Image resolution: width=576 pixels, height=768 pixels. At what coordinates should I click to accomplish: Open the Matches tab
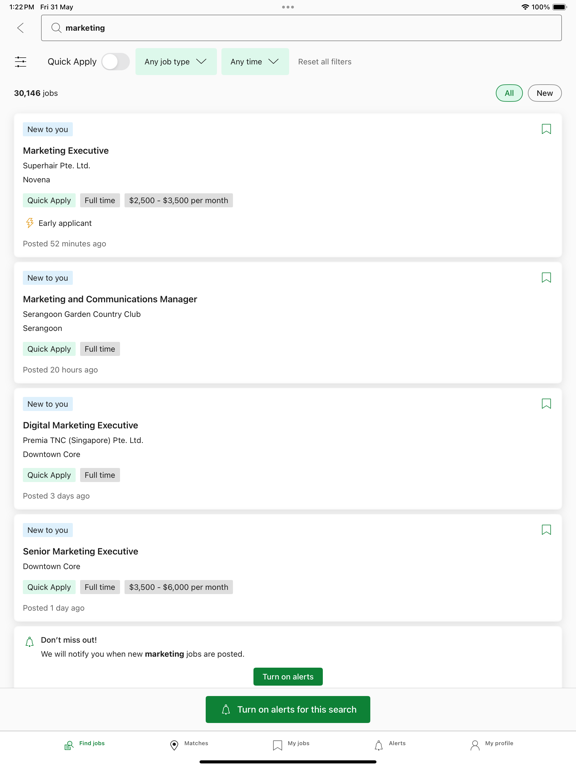[189, 744]
